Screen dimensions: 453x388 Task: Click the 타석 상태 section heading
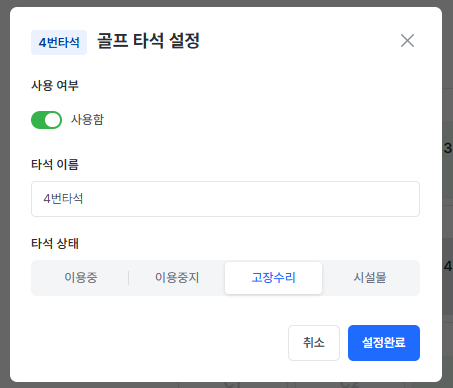click(x=55, y=244)
